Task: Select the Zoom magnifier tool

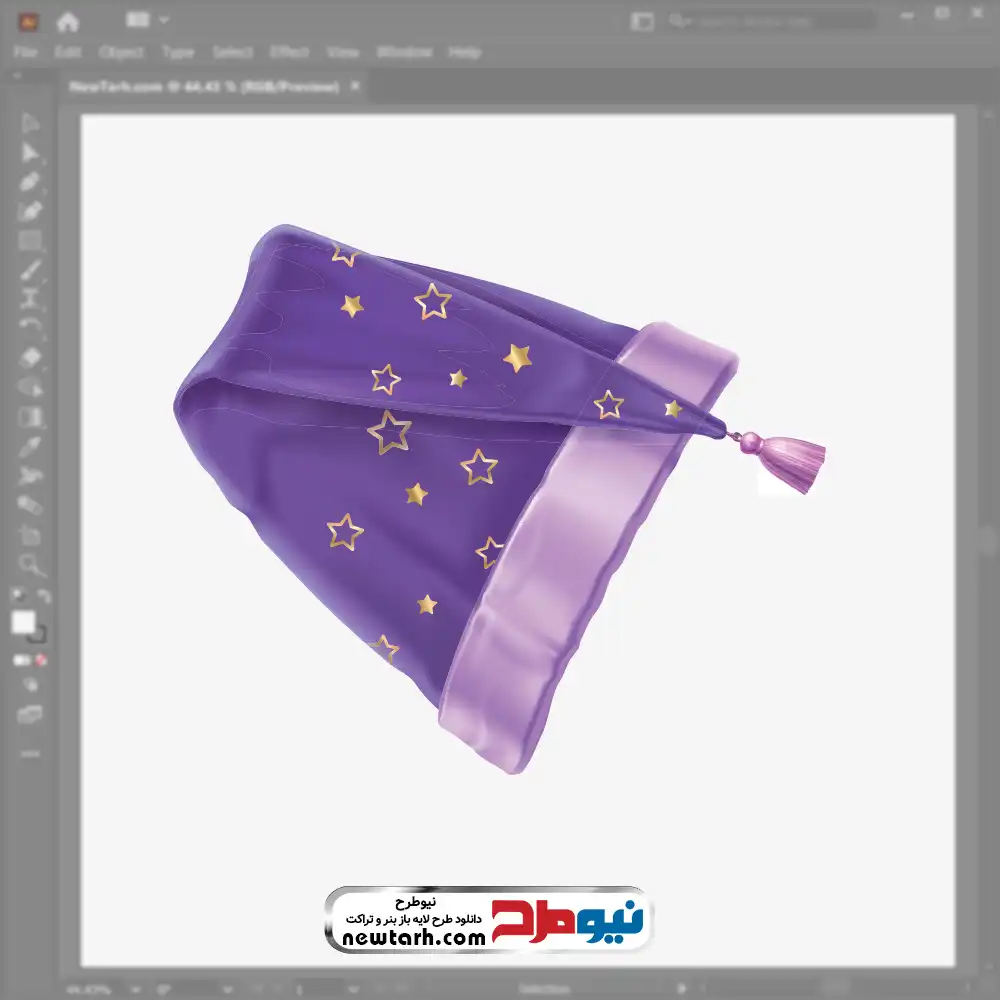Action: [x=30, y=565]
